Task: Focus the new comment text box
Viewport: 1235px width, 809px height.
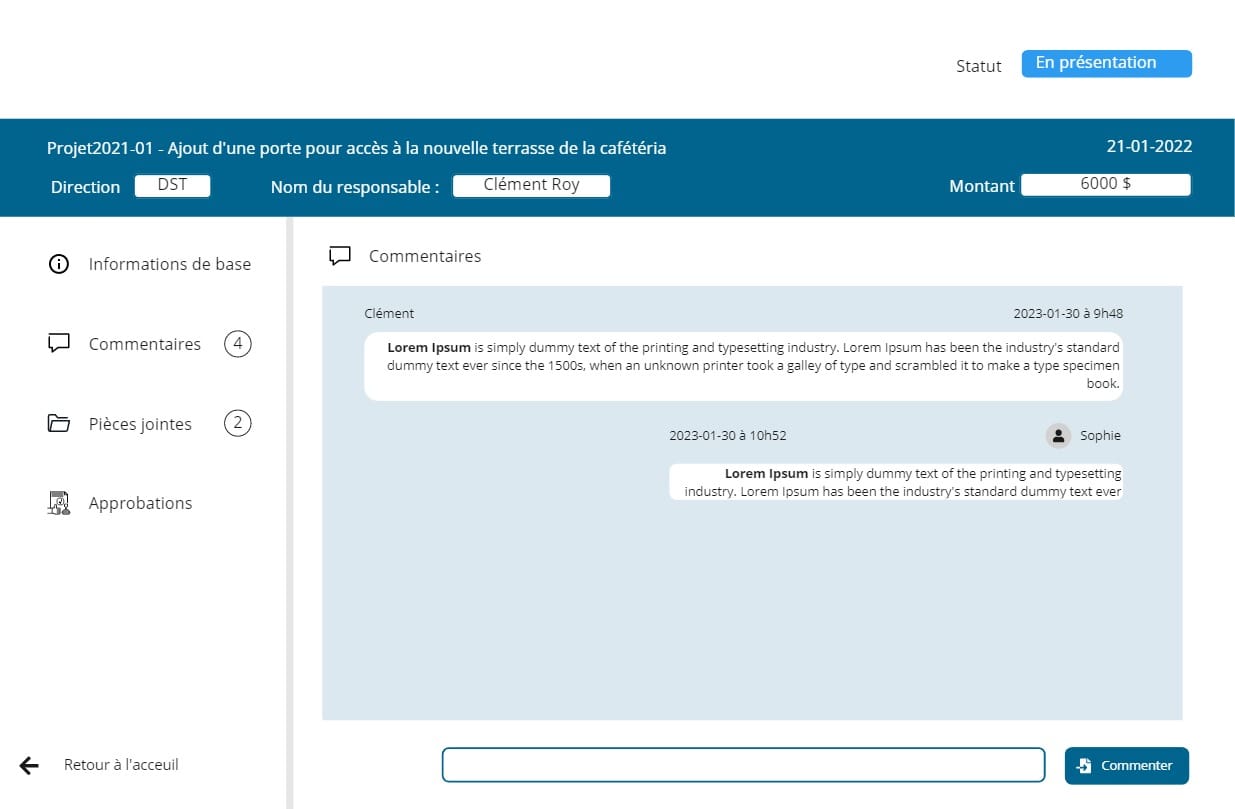Action: tap(743, 765)
